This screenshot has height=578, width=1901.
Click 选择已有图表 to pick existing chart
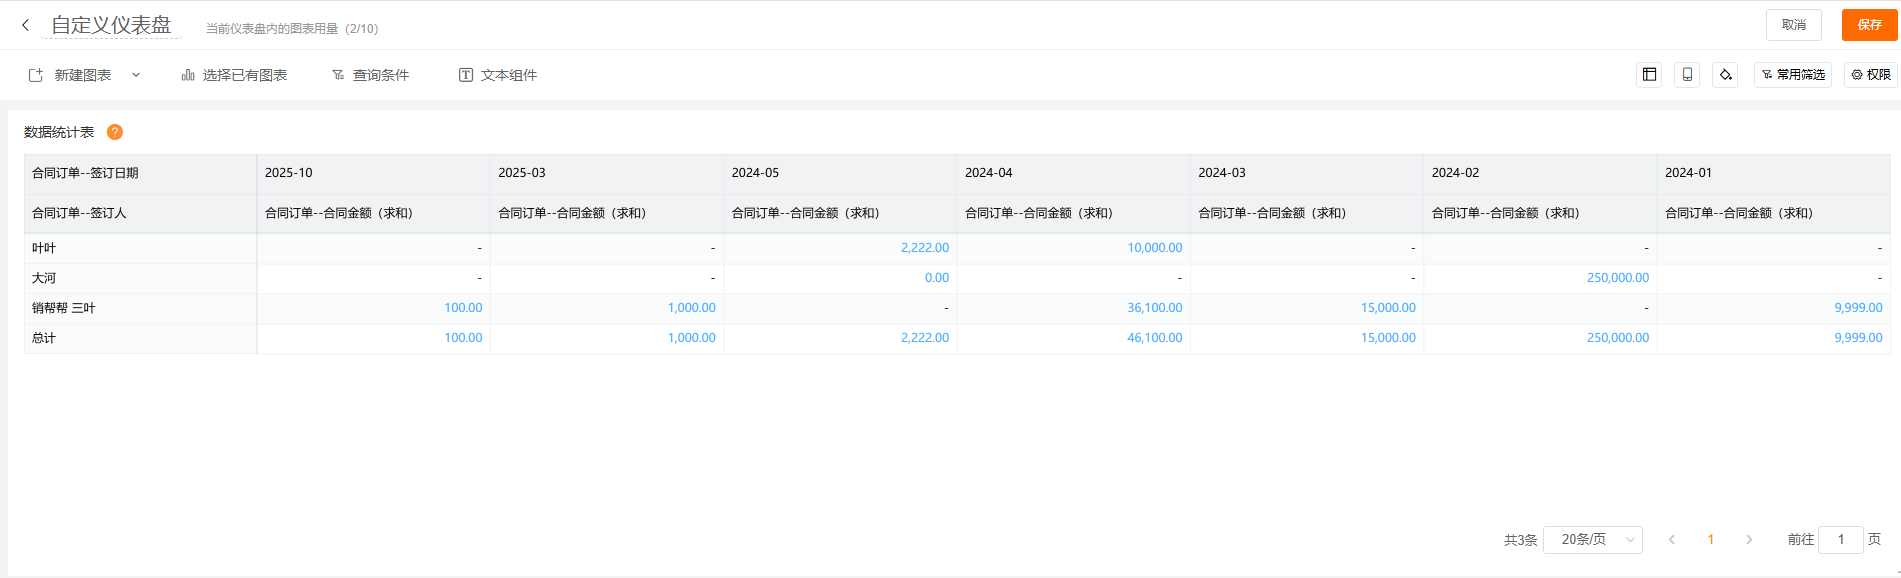(x=234, y=75)
